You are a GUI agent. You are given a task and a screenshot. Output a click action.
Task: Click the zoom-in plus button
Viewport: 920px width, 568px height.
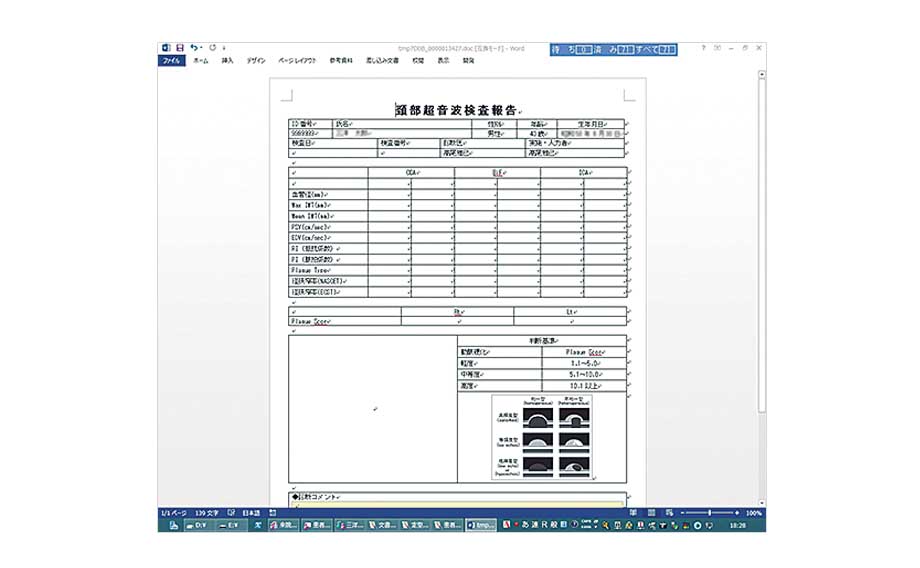(x=737, y=513)
